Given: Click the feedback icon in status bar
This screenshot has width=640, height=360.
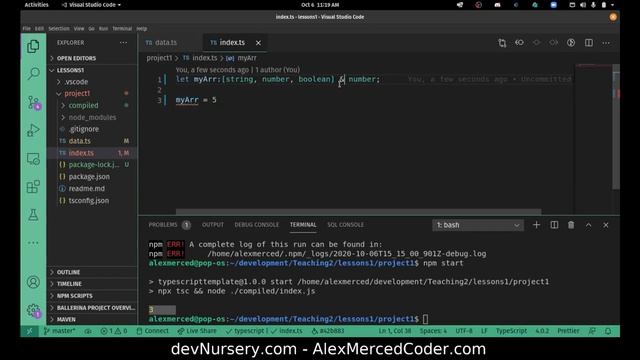Looking at the screenshot, I should pos(592,331).
